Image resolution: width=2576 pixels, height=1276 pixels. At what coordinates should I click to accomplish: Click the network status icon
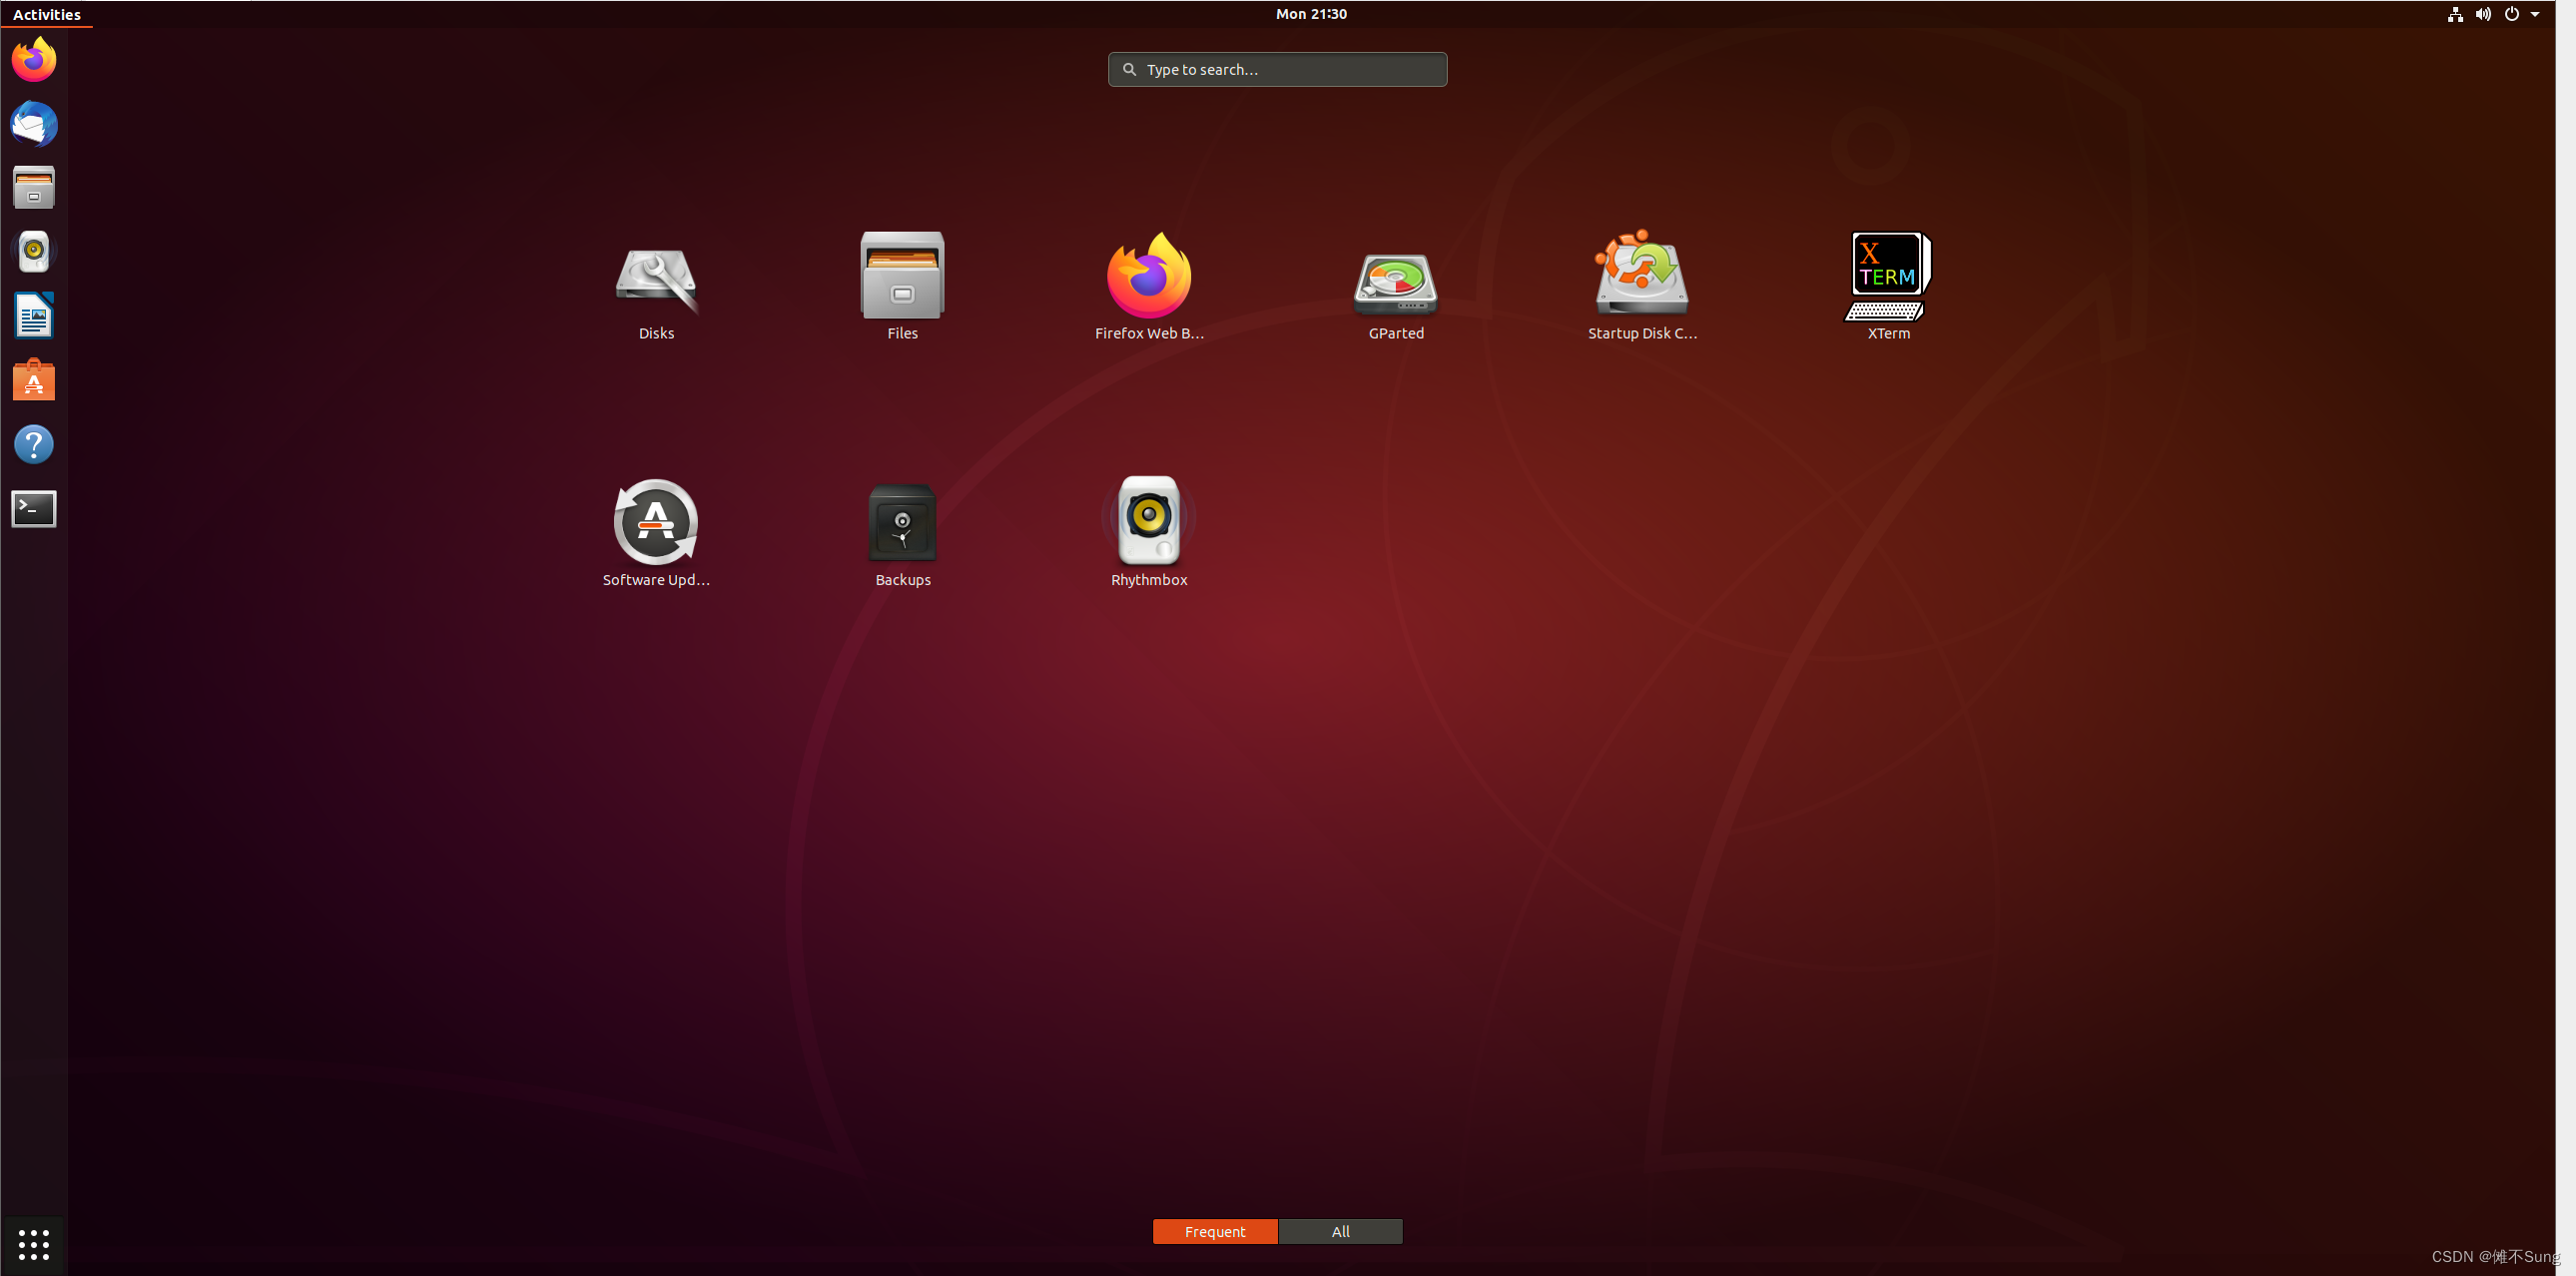point(2455,14)
